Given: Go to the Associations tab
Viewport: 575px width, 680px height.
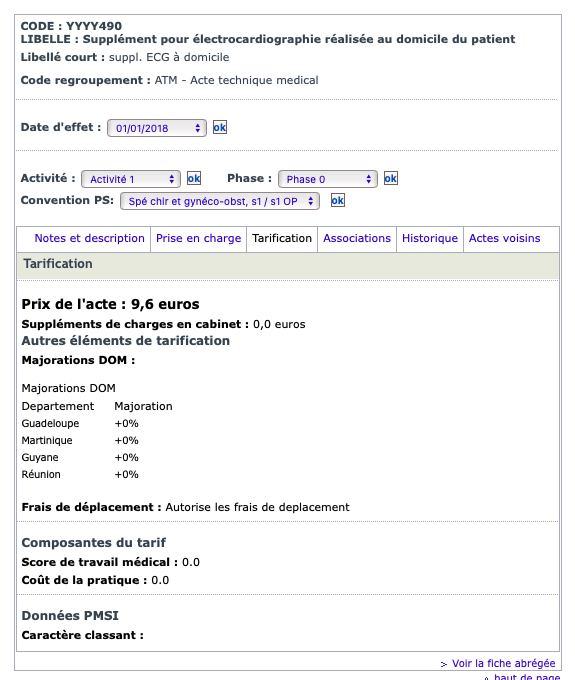Looking at the screenshot, I should click(357, 238).
